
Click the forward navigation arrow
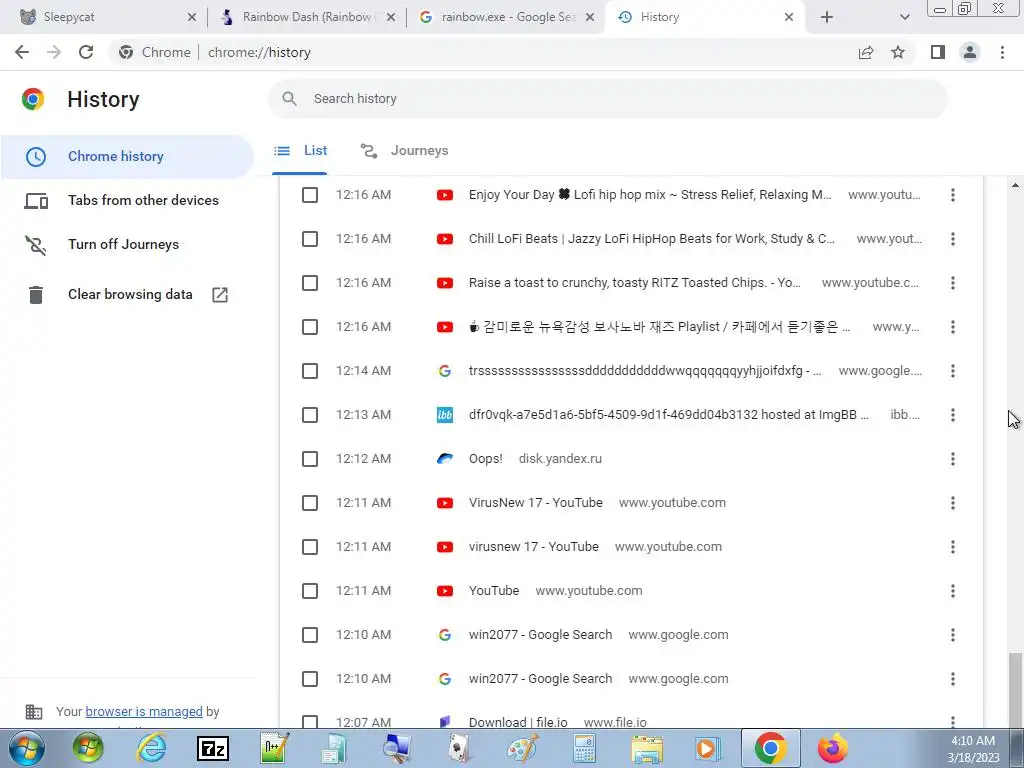coord(54,52)
